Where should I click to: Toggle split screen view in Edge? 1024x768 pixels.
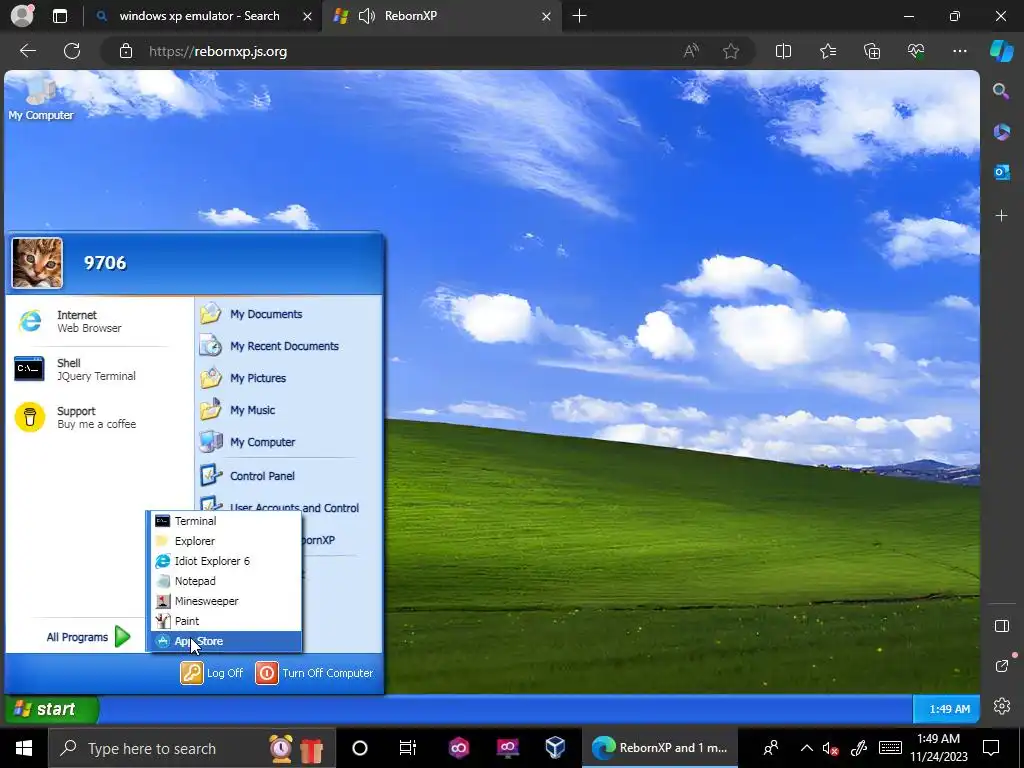pos(783,52)
